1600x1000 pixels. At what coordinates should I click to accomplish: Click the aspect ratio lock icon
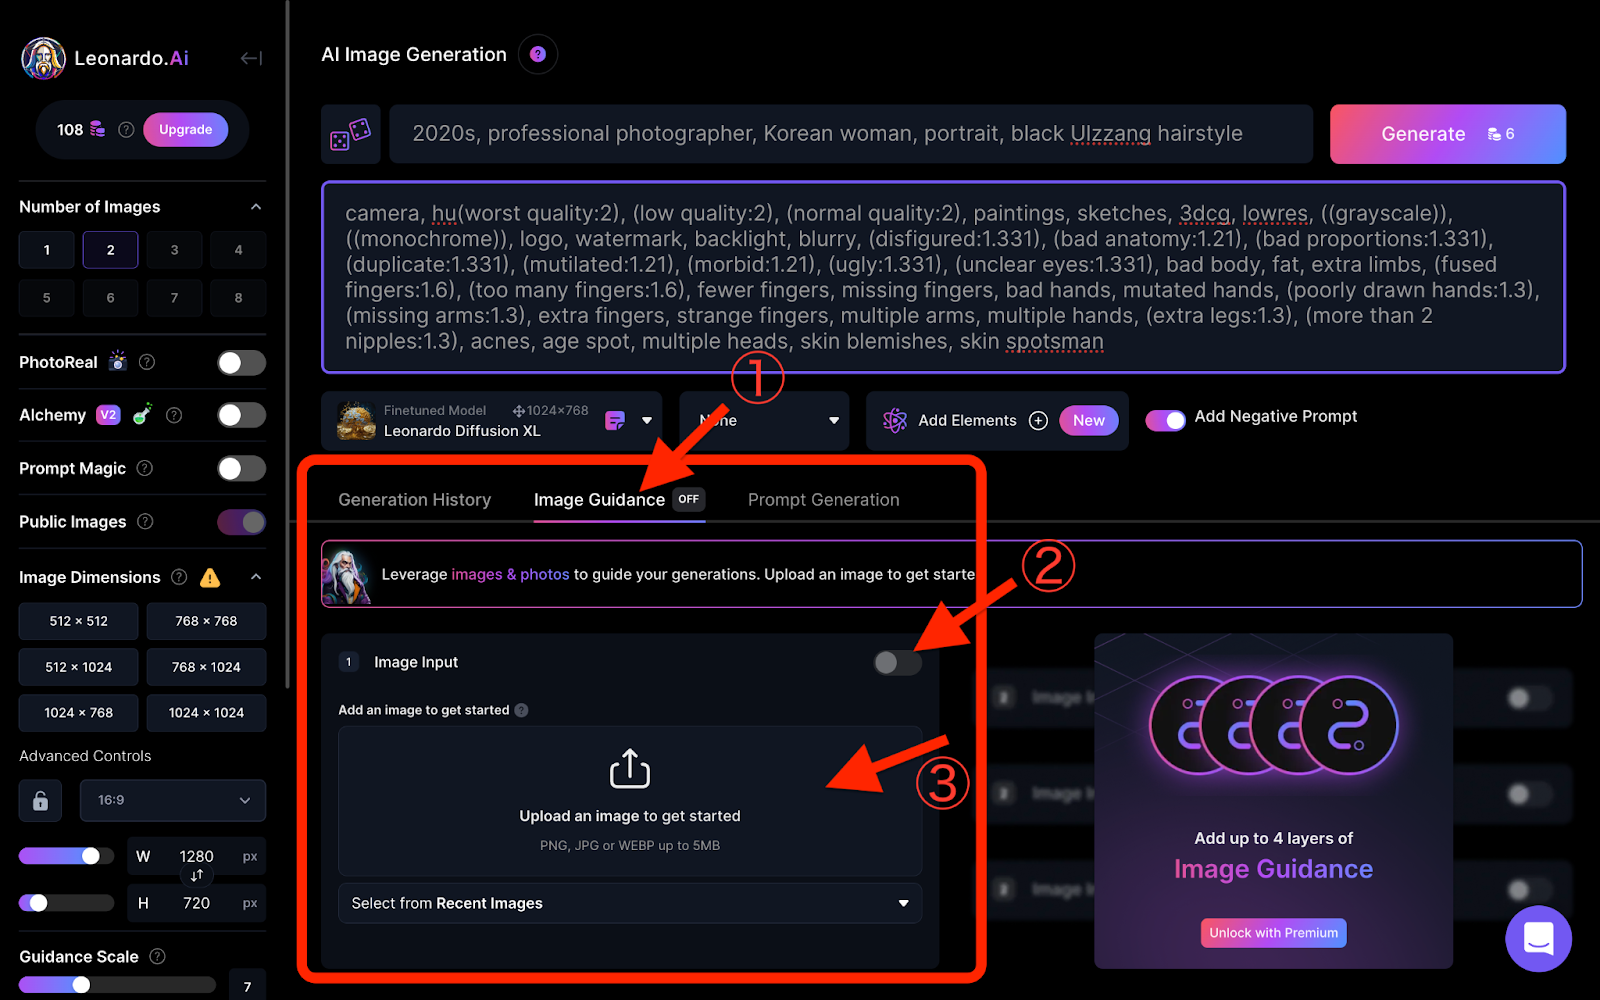(41, 801)
